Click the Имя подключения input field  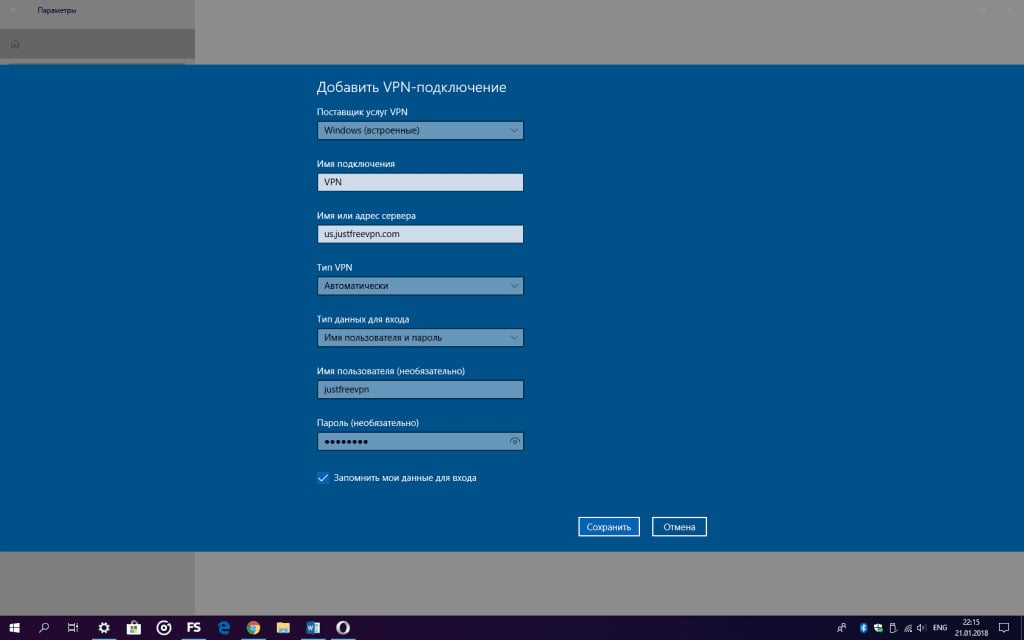pos(420,182)
